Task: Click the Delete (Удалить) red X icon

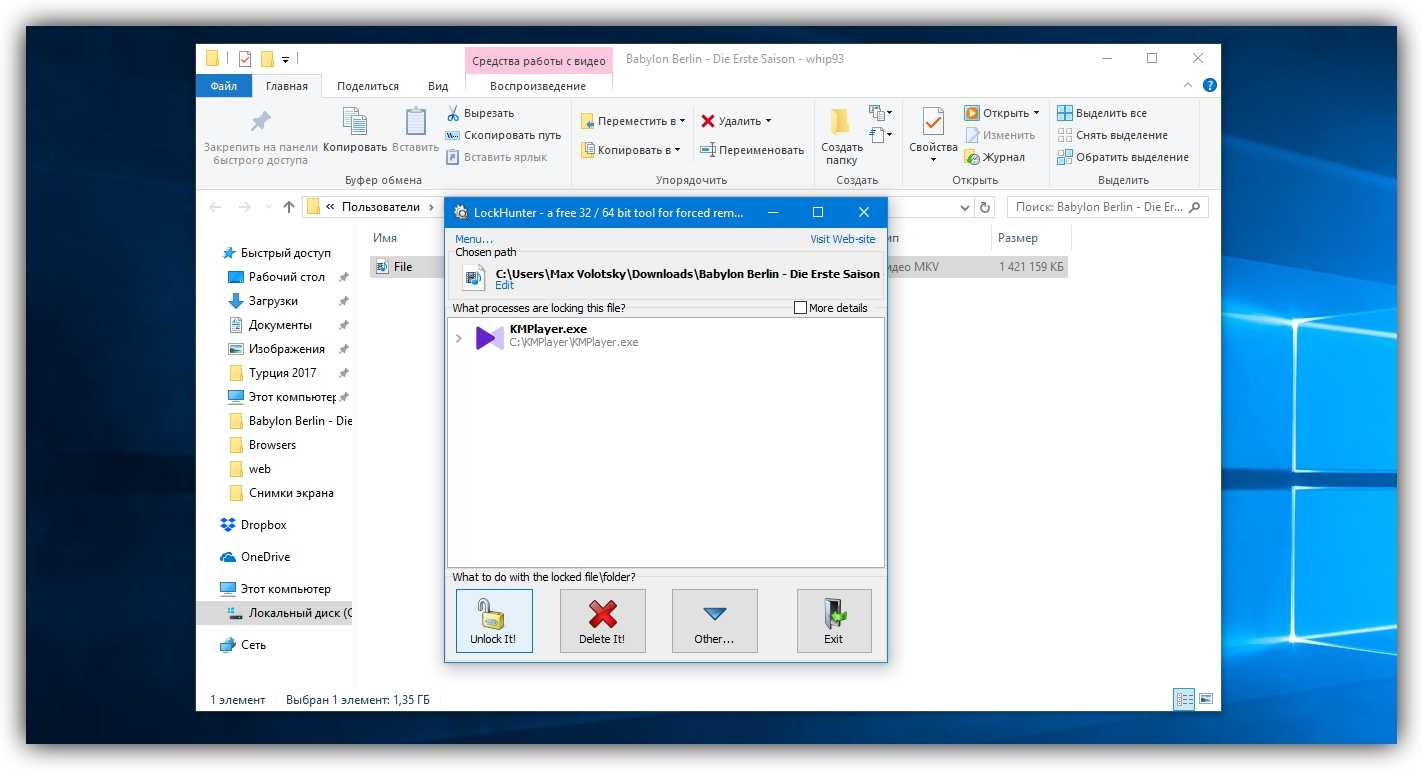Action: [709, 121]
